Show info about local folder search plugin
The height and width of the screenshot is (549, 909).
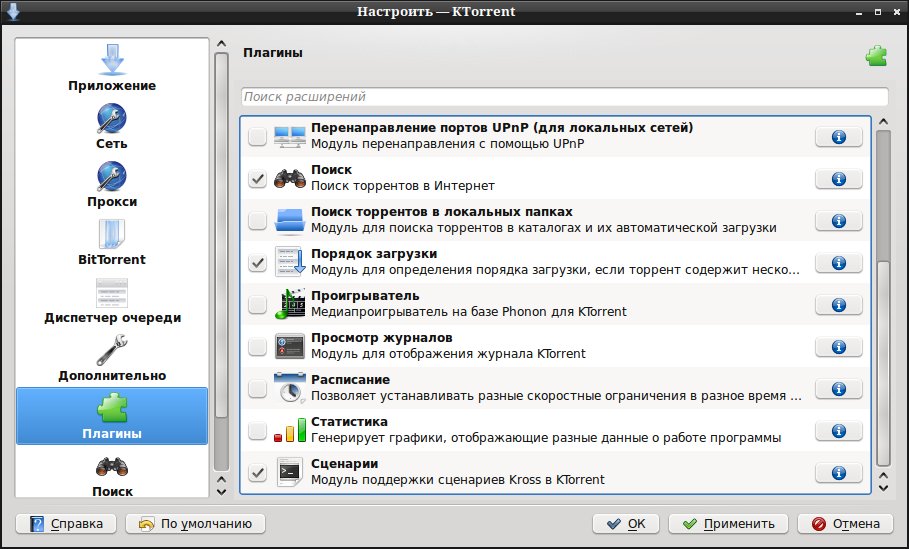[x=838, y=221]
